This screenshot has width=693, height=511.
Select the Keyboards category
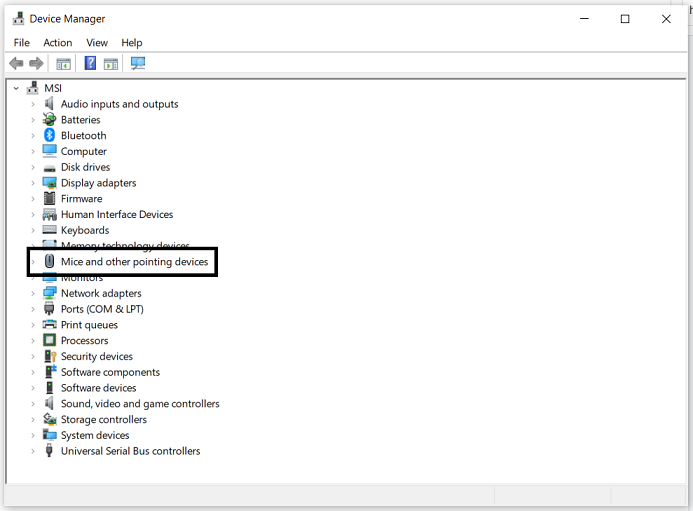[85, 230]
